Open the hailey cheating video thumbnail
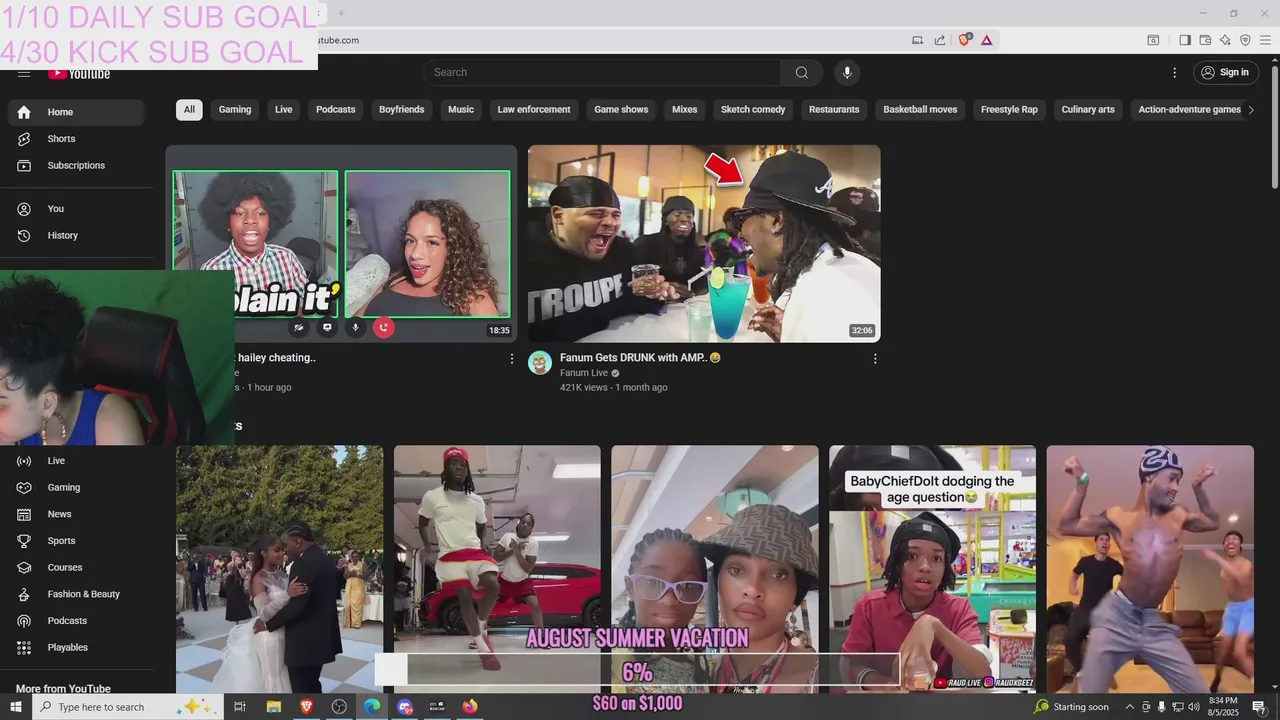The width and height of the screenshot is (1280, 720). click(x=341, y=244)
